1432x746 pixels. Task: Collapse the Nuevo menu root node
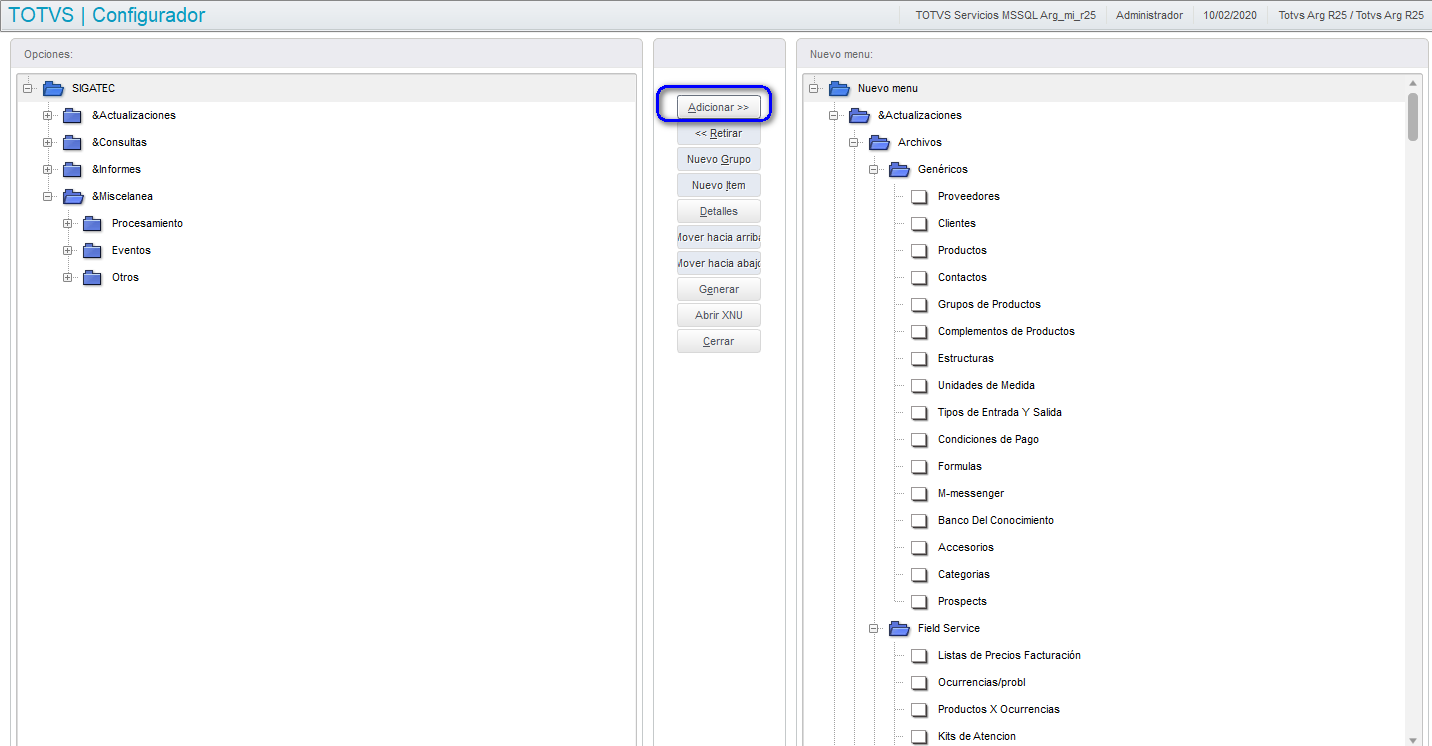(814, 89)
